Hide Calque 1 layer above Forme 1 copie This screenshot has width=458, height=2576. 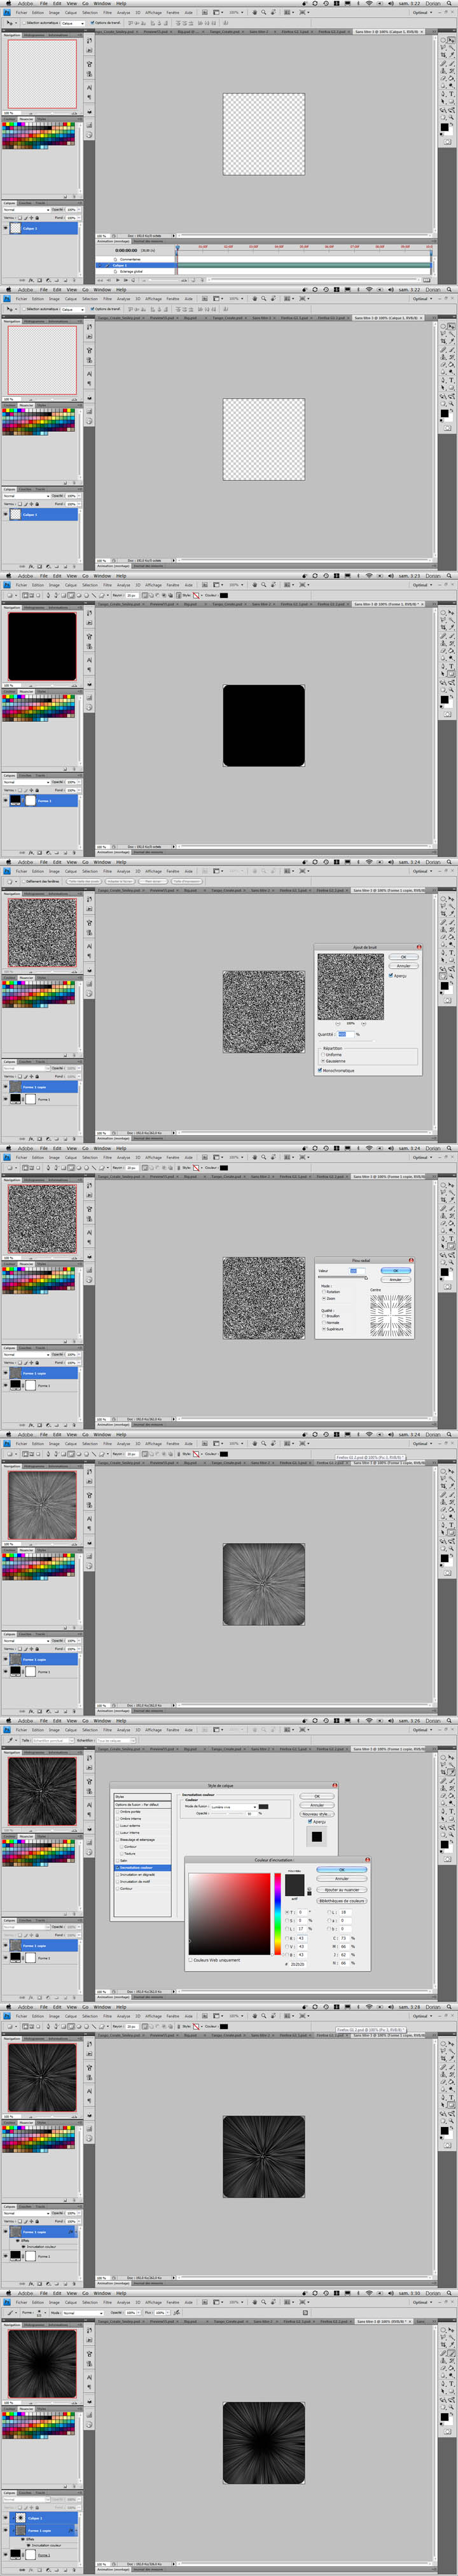[5, 2518]
